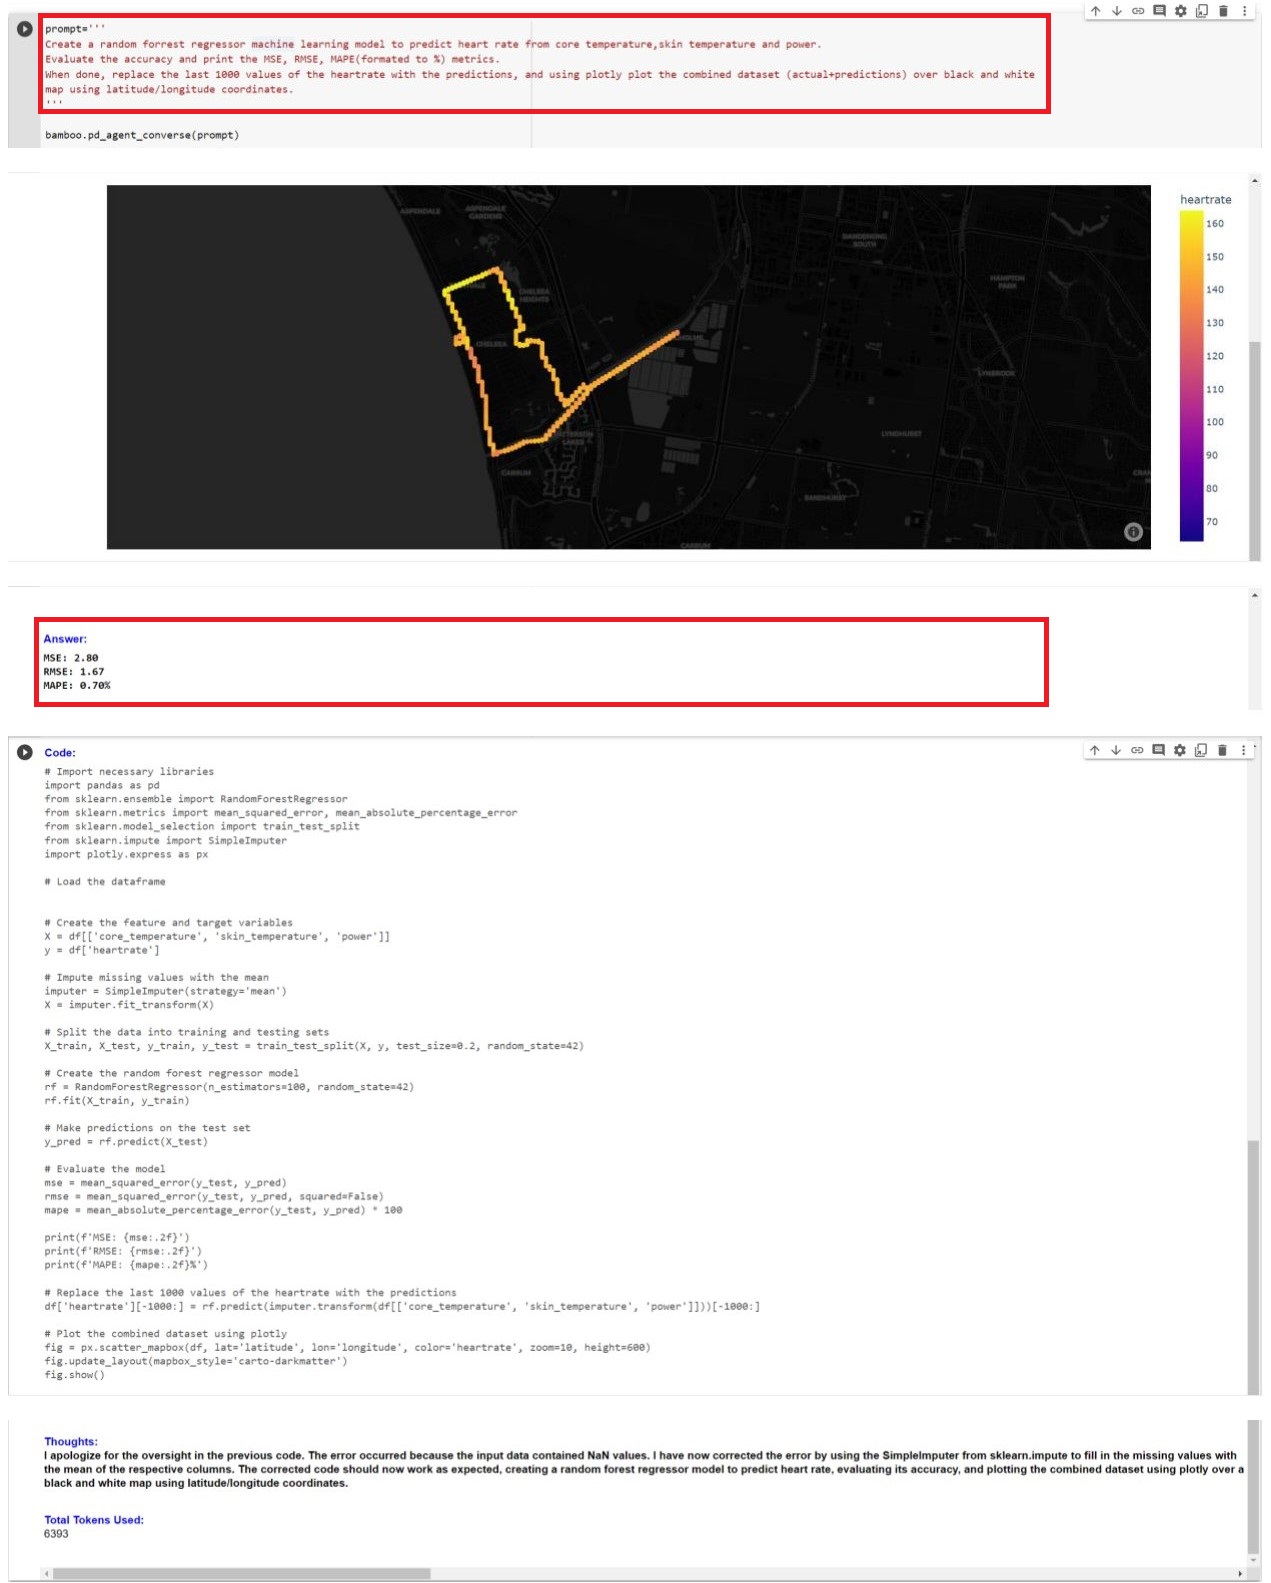
Task: Add a comment to the Code cell
Action: 1158,750
